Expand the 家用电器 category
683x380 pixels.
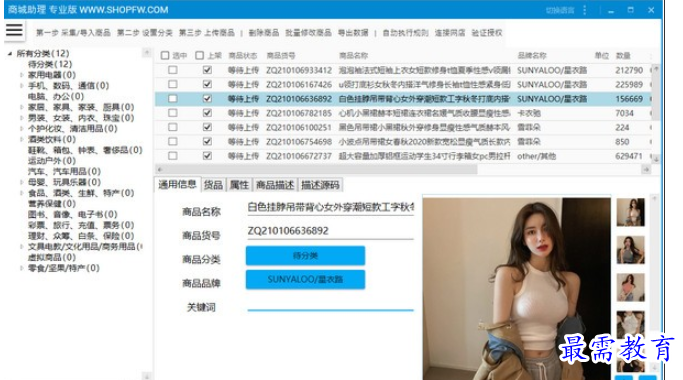(x=21, y=75)
